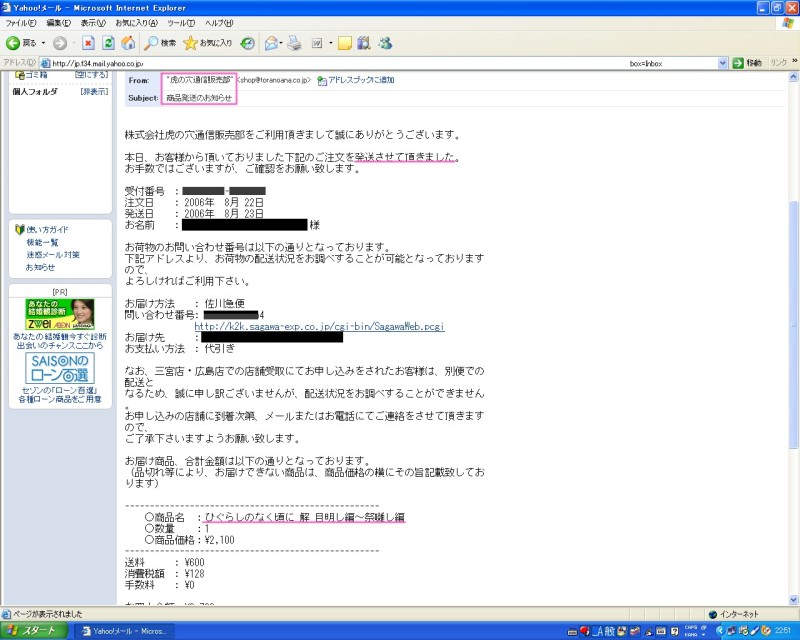Screen dimensions: 800x640
Task: Open the edit button dropdown arrow
Action: pos(330,43)
